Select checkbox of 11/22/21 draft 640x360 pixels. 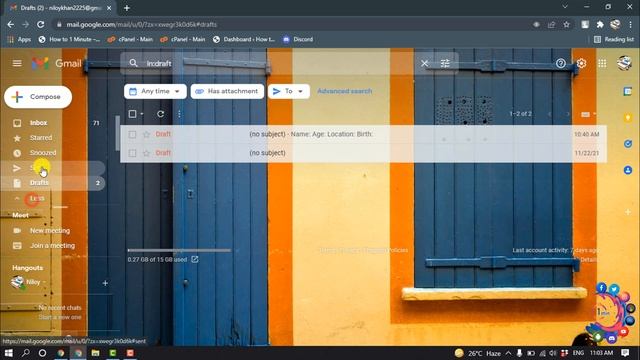132,153
